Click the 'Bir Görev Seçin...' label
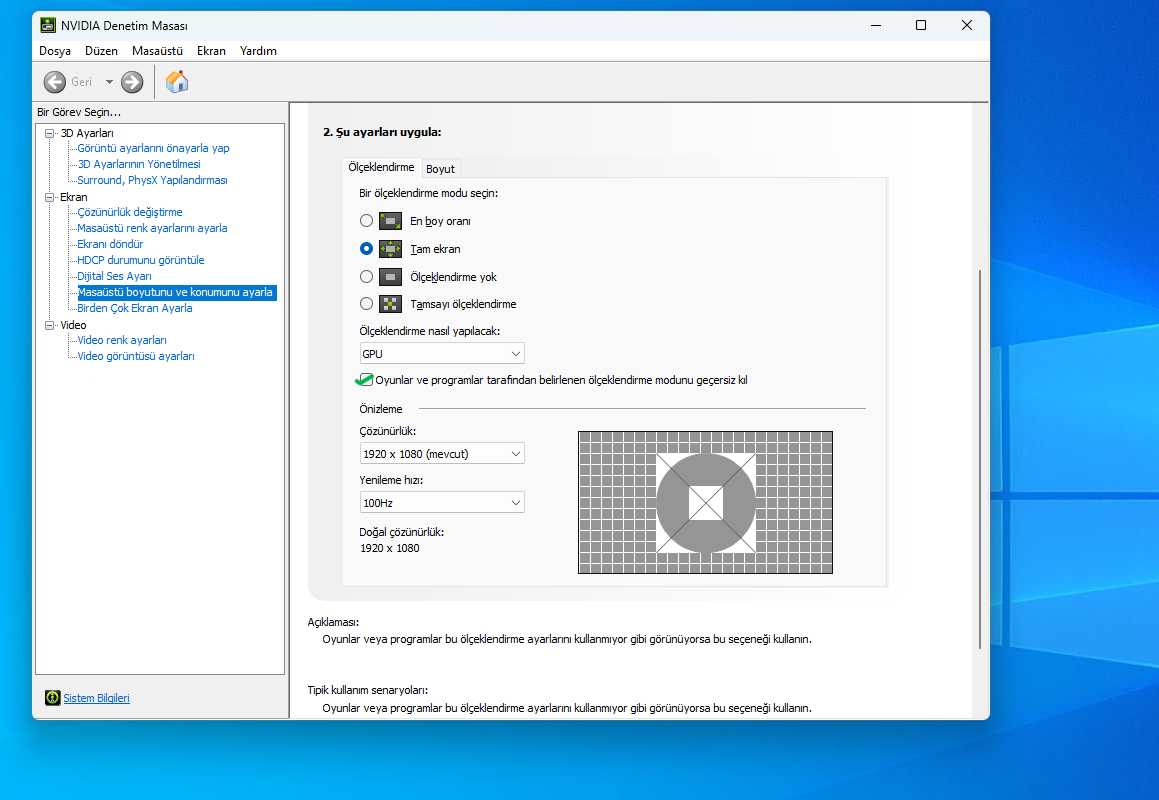The width and height of the screenshot is (1159, 800). pos(79,112)
